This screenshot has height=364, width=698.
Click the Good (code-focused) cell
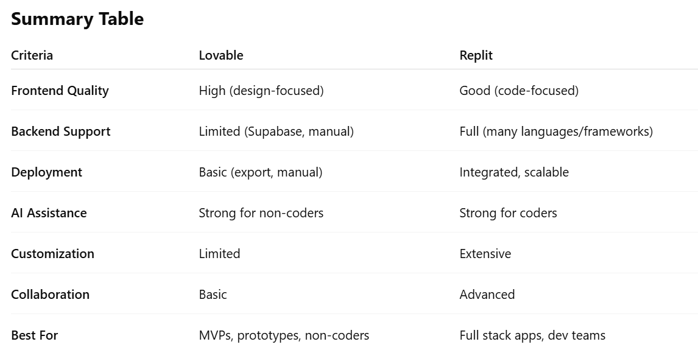519,91
